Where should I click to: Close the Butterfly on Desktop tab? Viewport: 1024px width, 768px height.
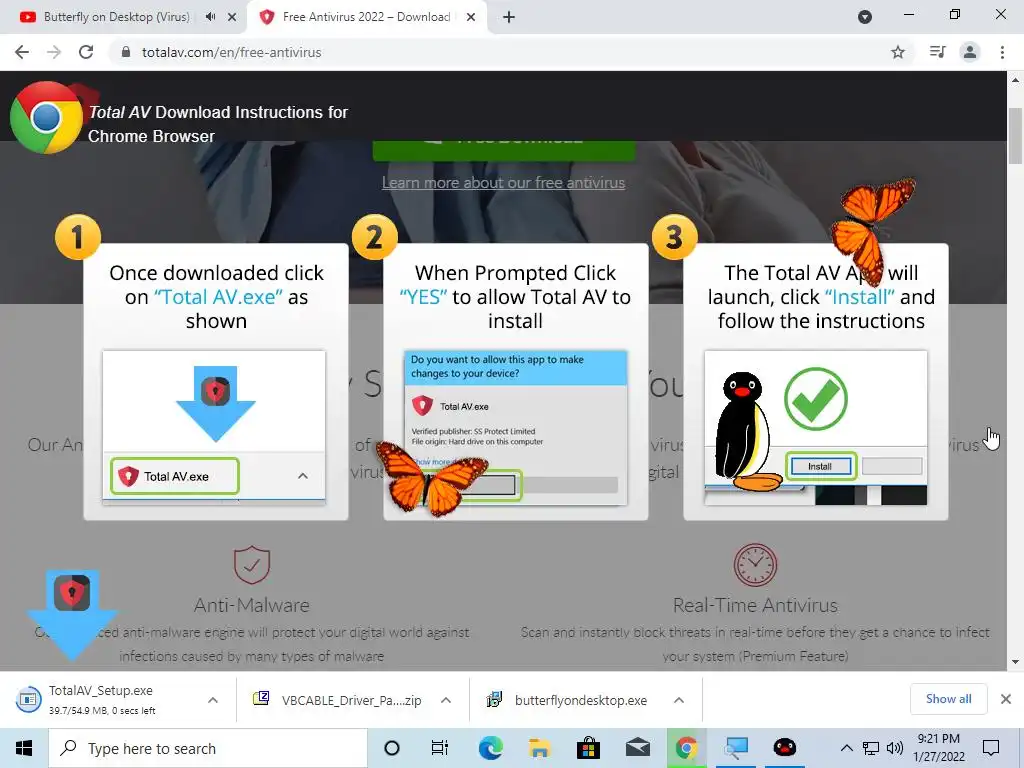[232, 17]
